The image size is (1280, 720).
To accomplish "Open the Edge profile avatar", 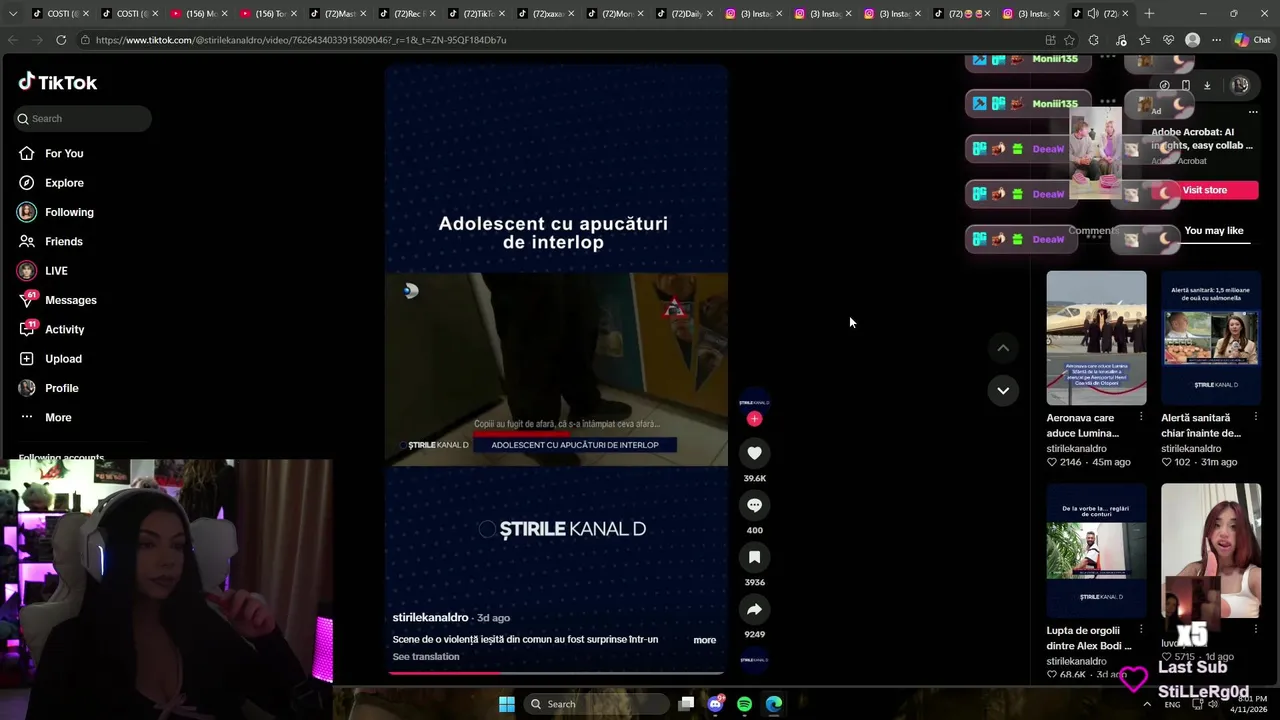I will pos(1192,40).
